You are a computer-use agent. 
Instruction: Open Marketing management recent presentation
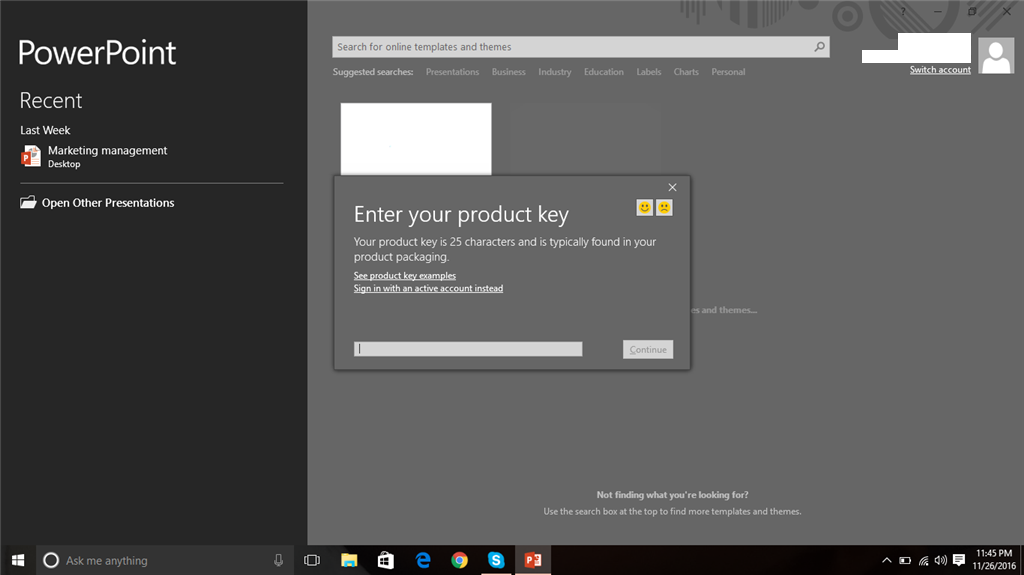[x=152, y=156]
